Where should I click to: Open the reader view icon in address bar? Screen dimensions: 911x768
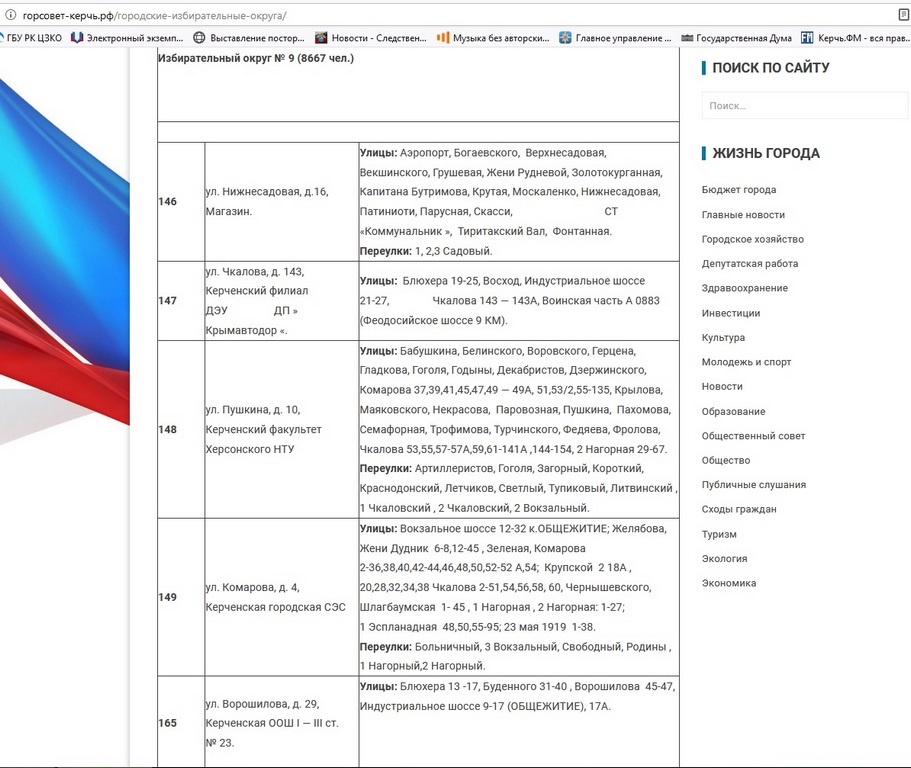click(903, 16)
